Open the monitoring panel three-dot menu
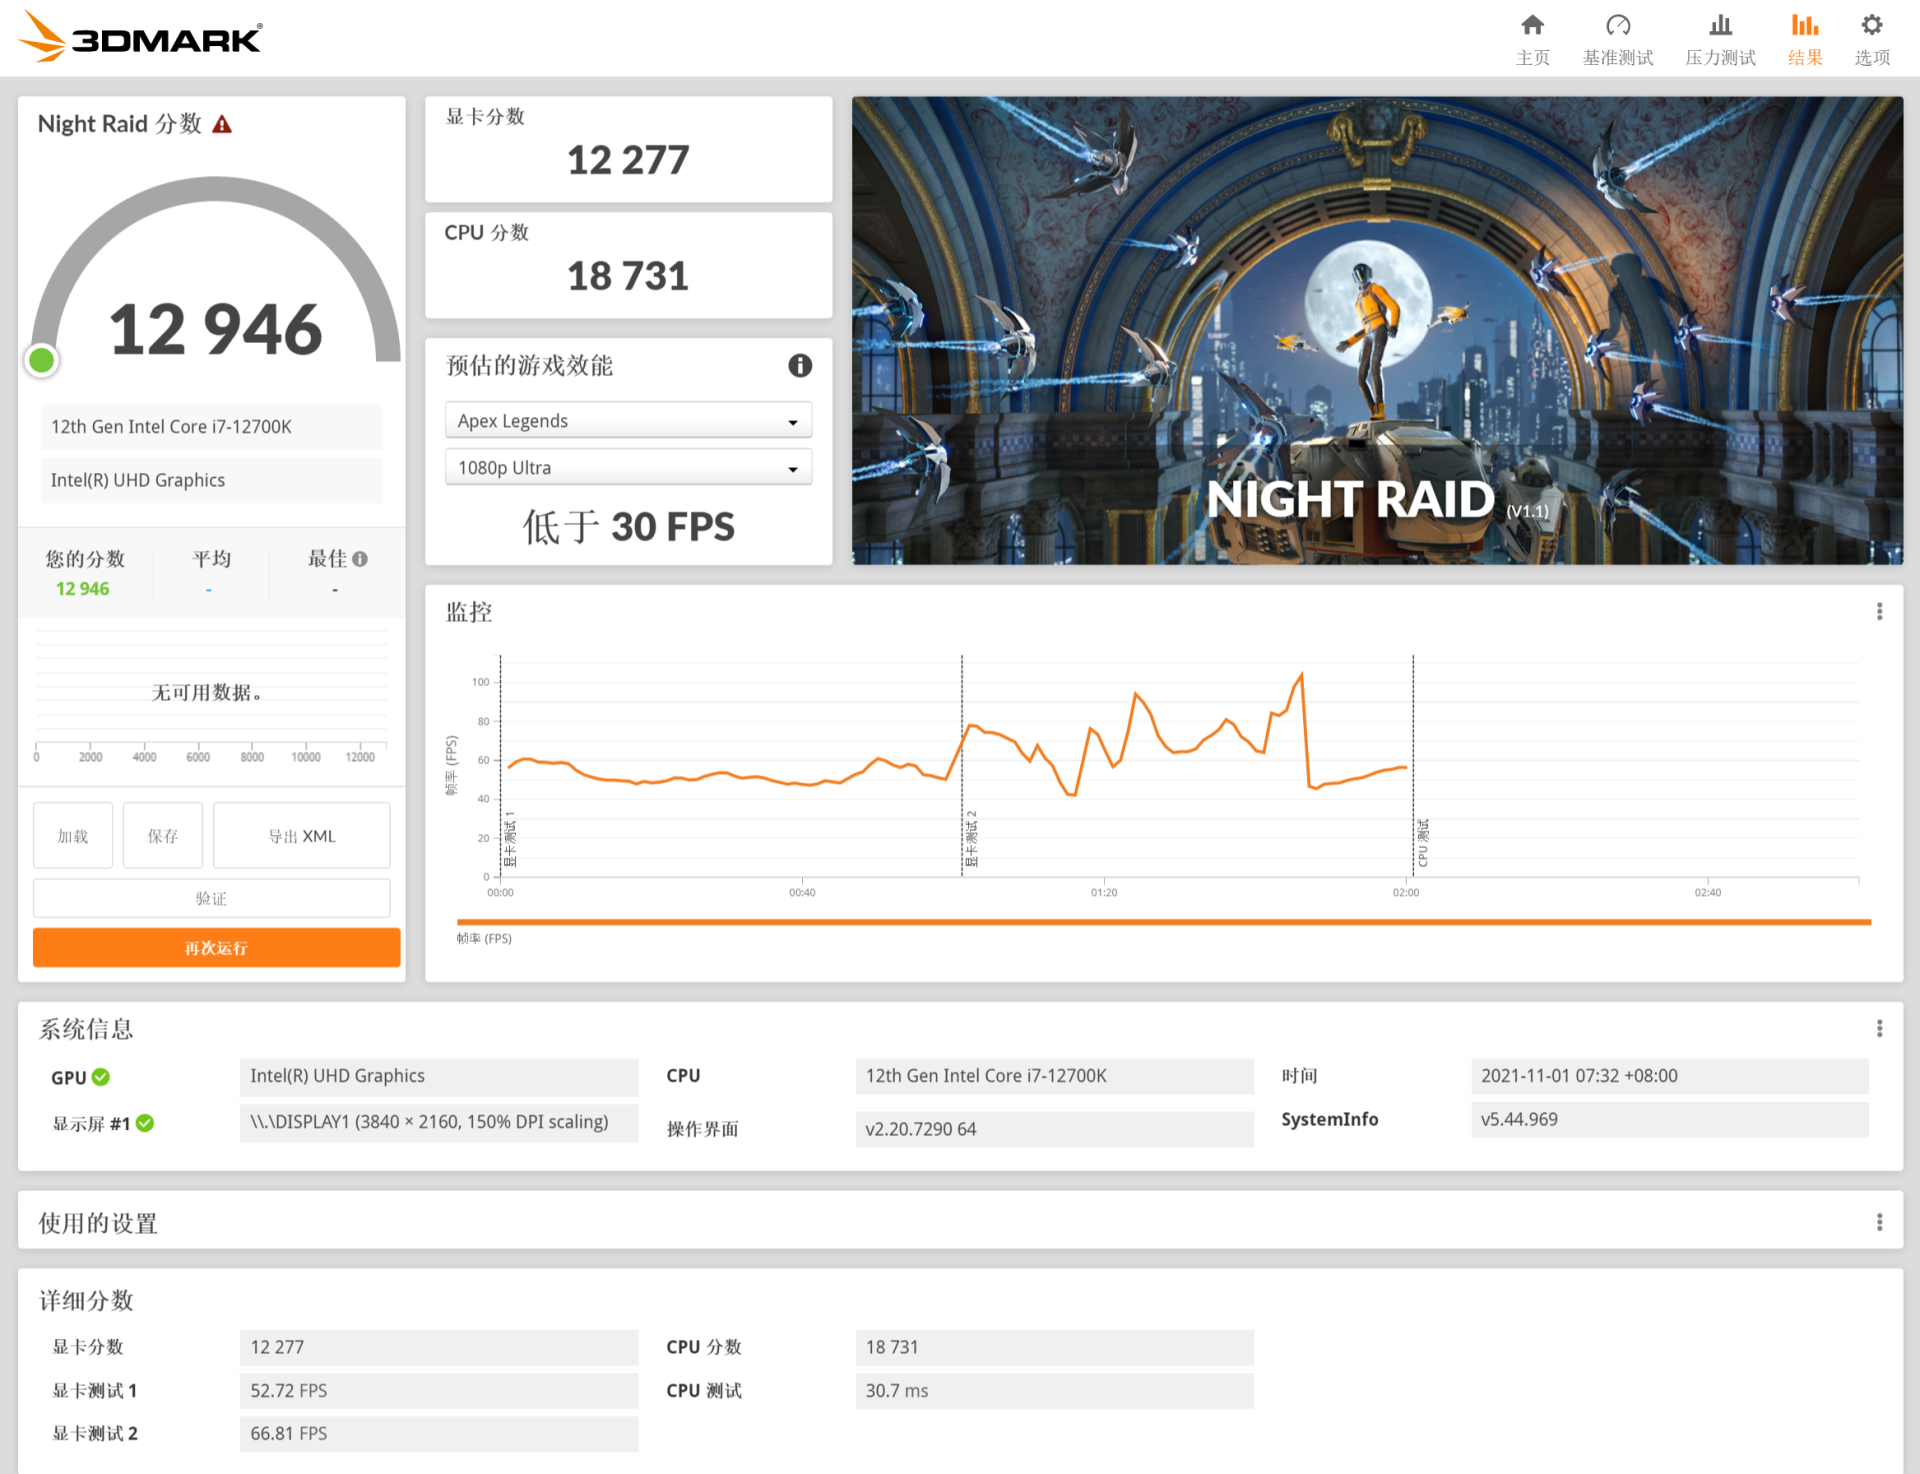This screenshot has height=1474, width=1920. 1879,611
